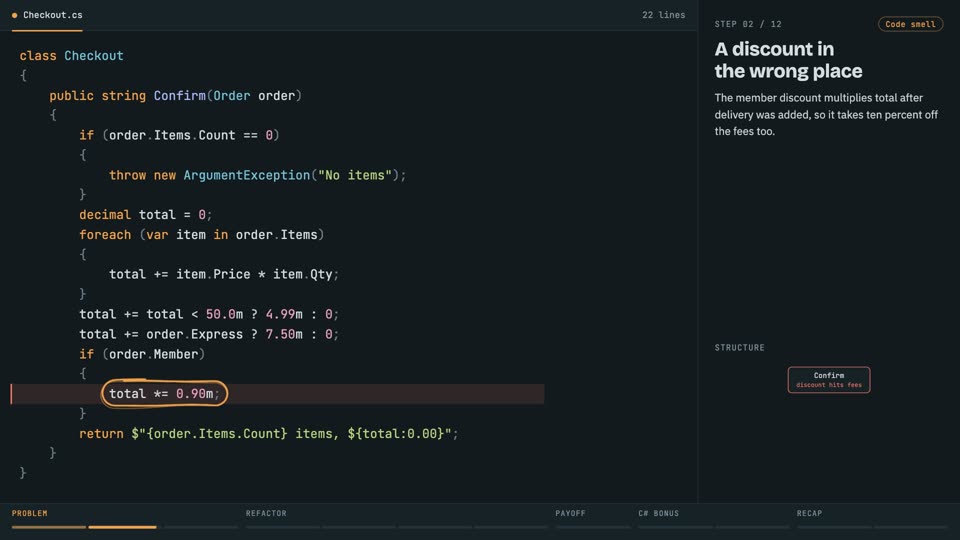Click the "22 lines" counter
The width and height of the screenshot is (960, 540).
point(663,15)
